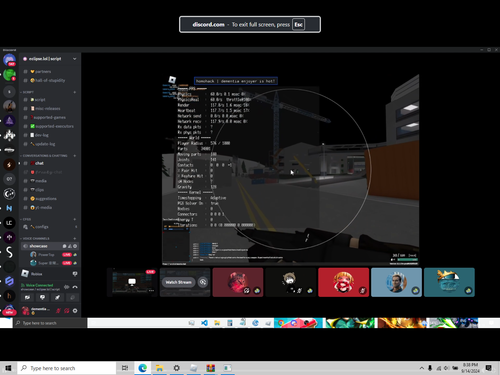Open Discord home direct messages icon

point(9,60)
